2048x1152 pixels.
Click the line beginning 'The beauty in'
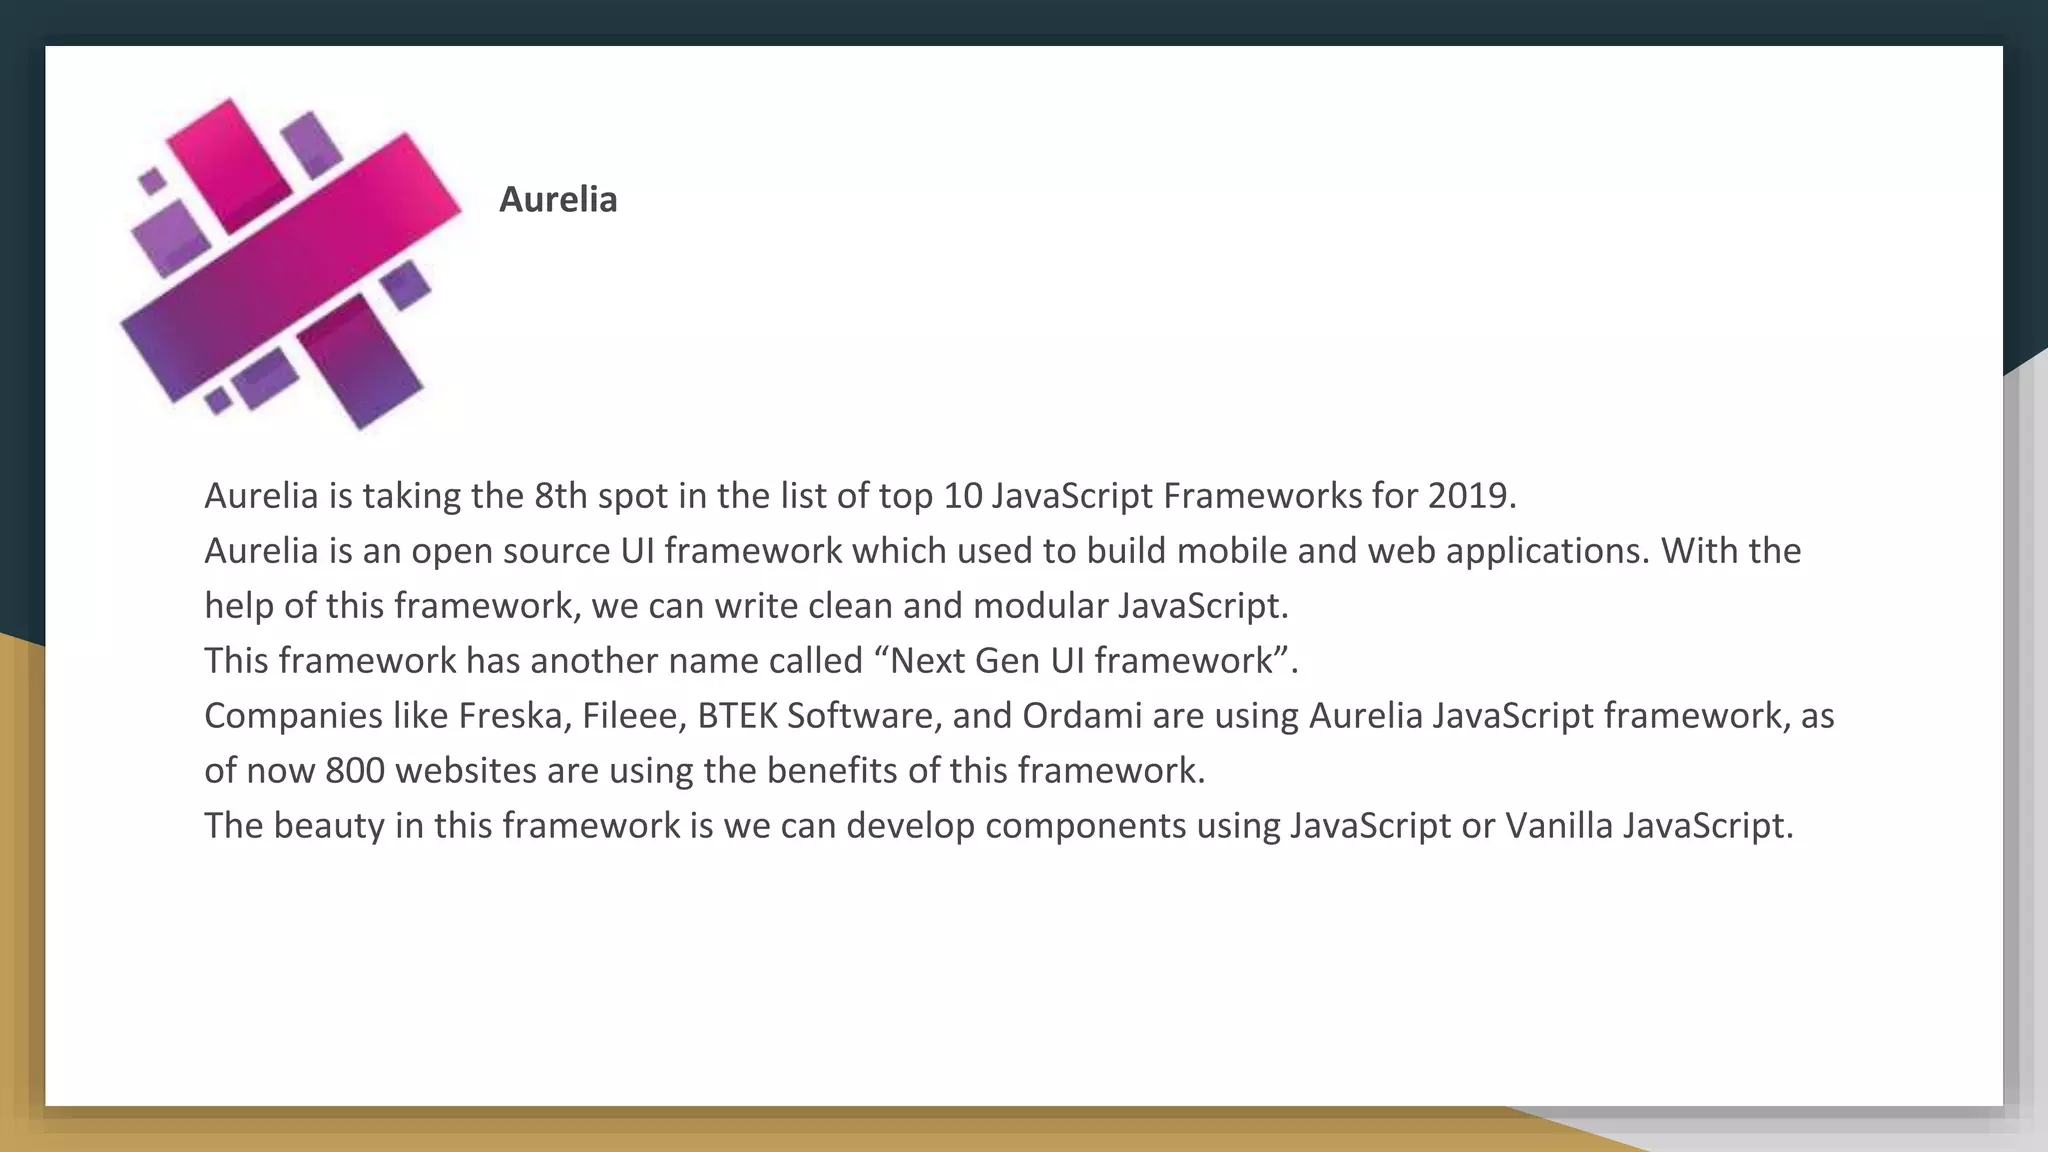998,826
